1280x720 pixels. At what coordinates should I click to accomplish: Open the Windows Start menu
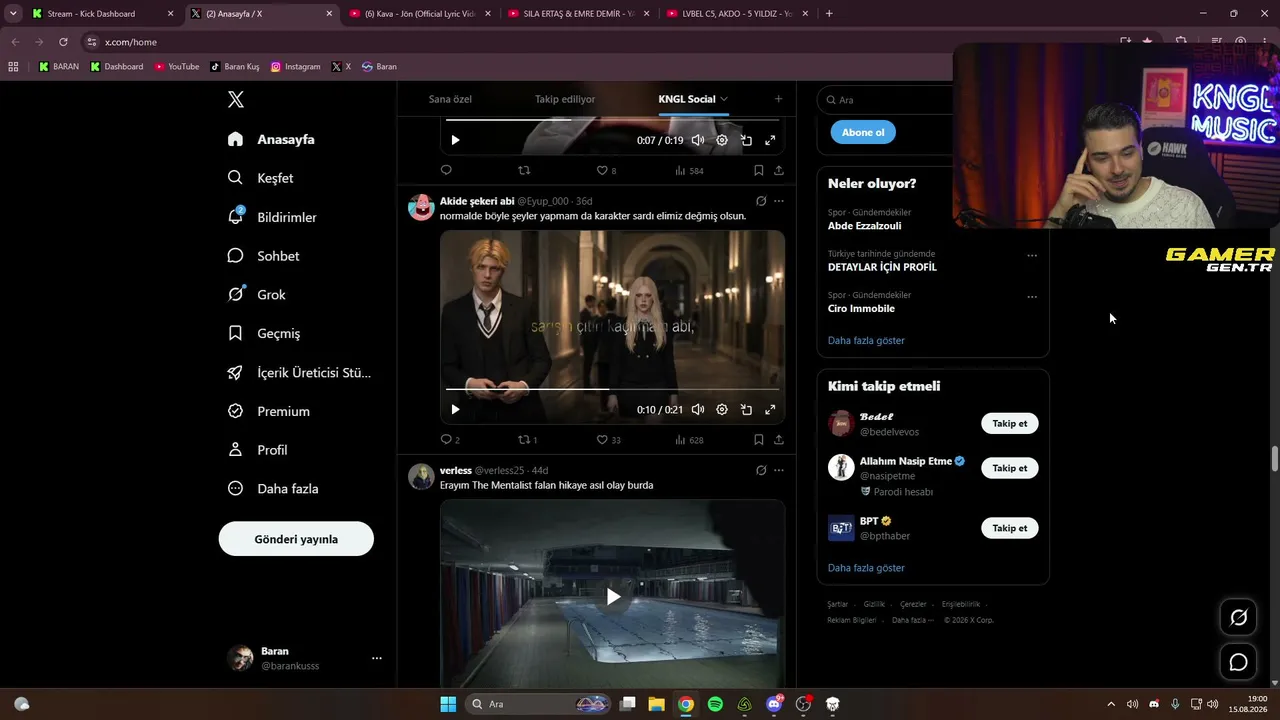448,704
